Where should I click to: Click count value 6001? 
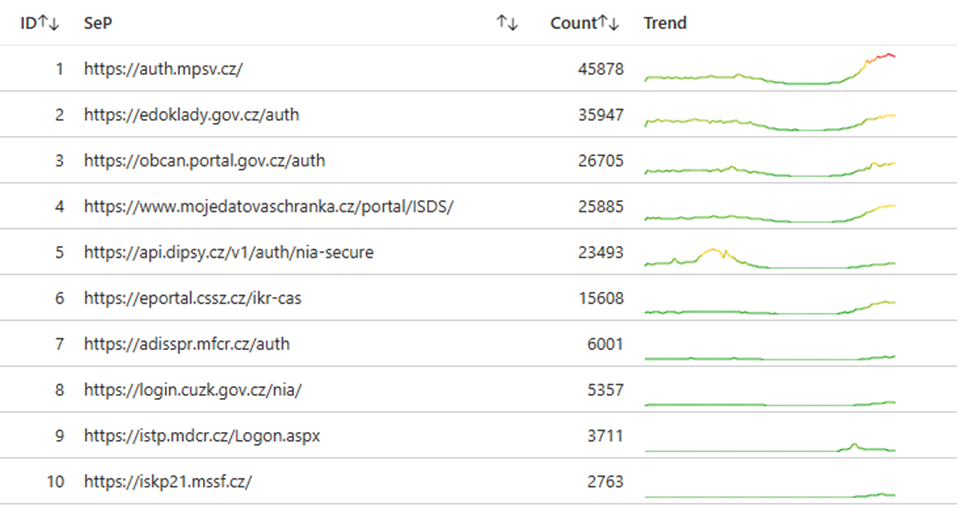click(x=605, y=343)
